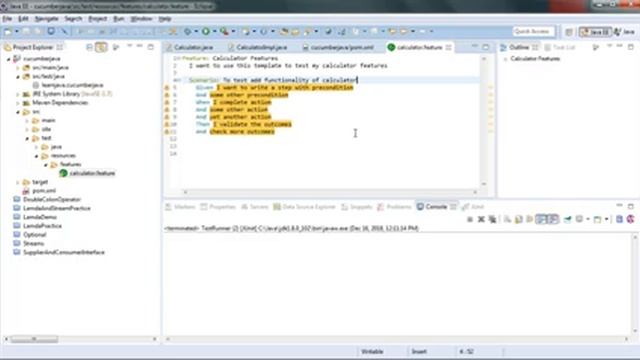
Task: Toggle Scroll Lock in the Console toolbar
Action: [x=519, y=220]
